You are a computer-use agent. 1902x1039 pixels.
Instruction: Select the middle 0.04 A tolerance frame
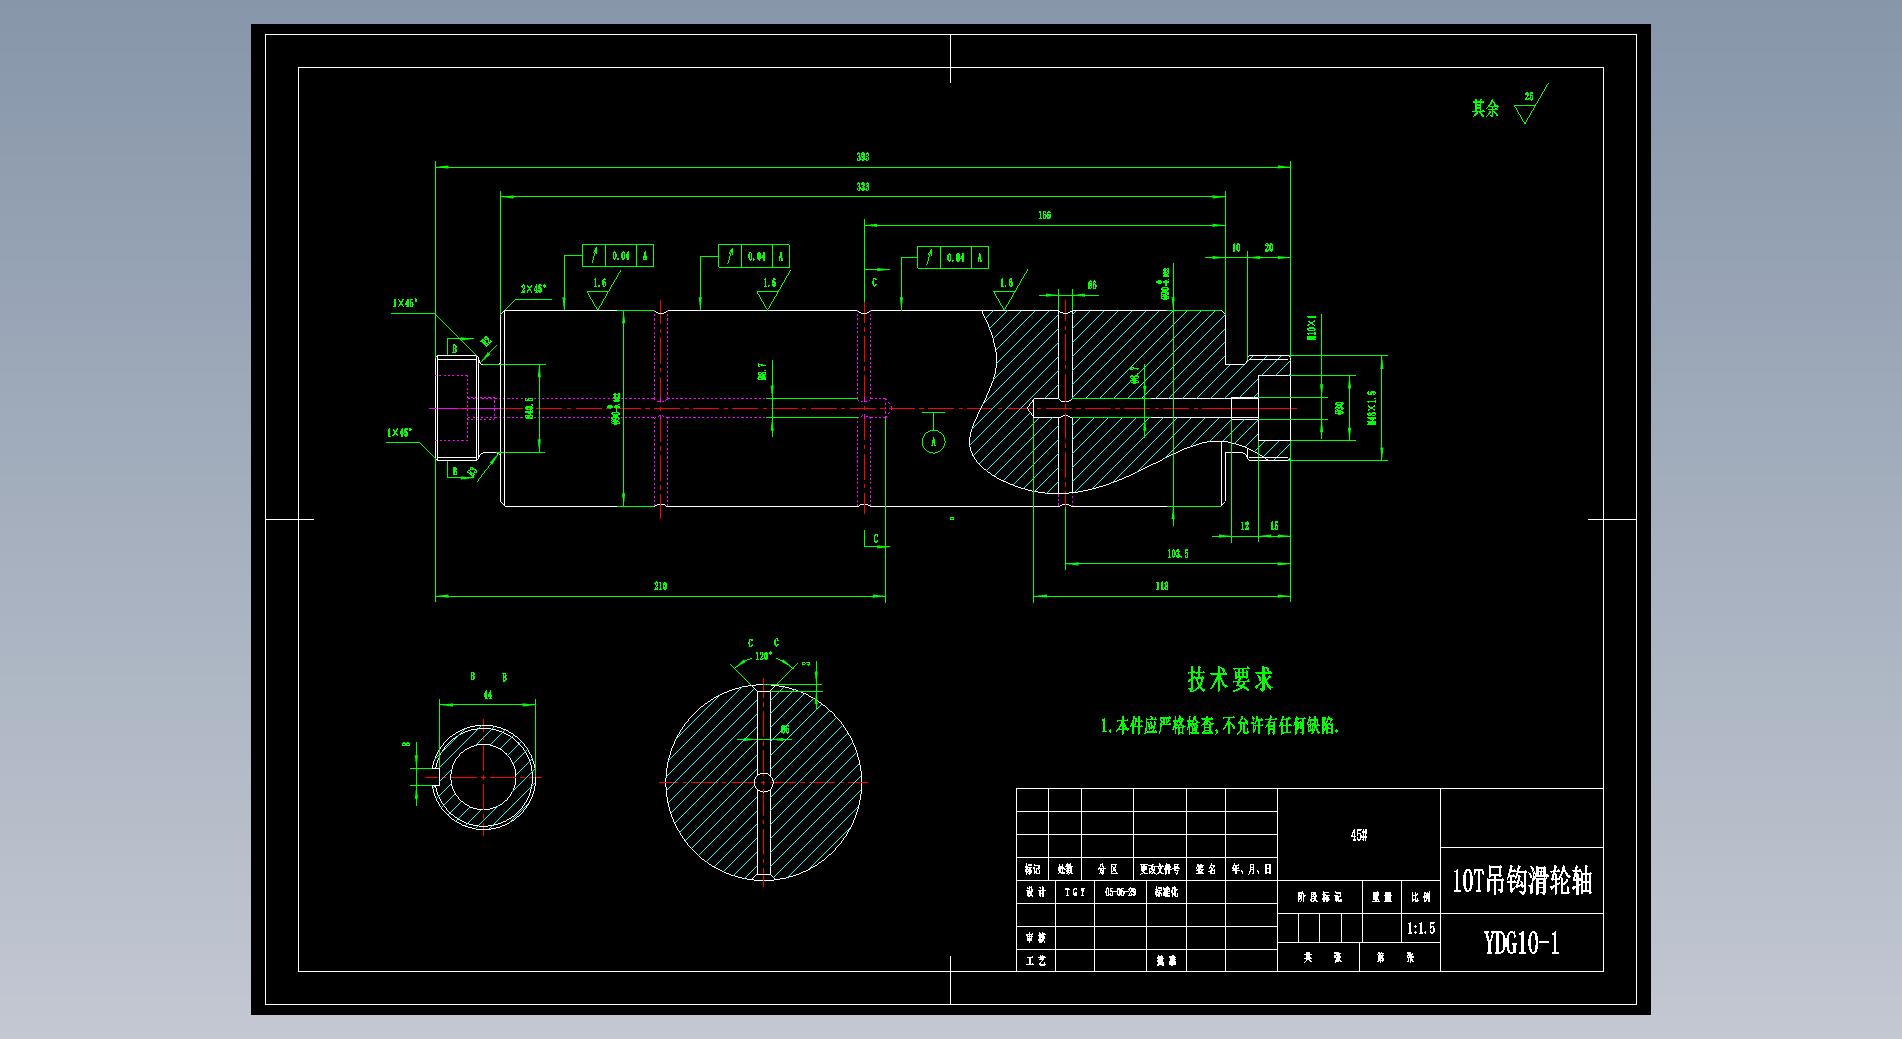(754, 257)
